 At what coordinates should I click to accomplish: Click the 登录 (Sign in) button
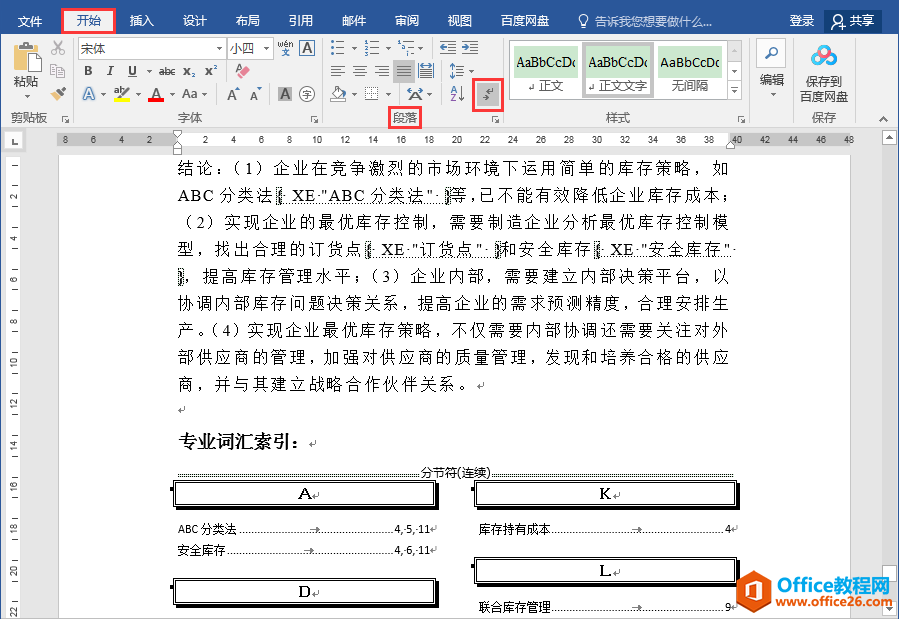pos(802,21)
